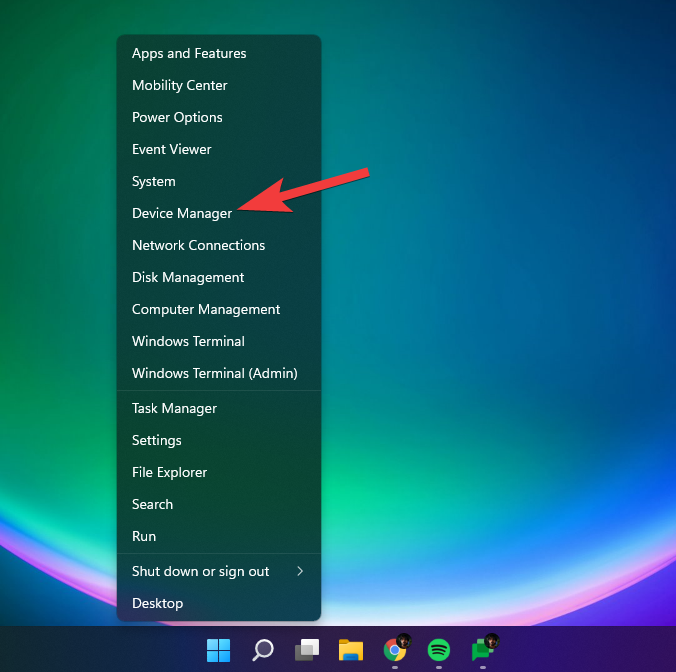The image size is (676, 672).
Task: Open Disk Management
Action: (188, 277)
